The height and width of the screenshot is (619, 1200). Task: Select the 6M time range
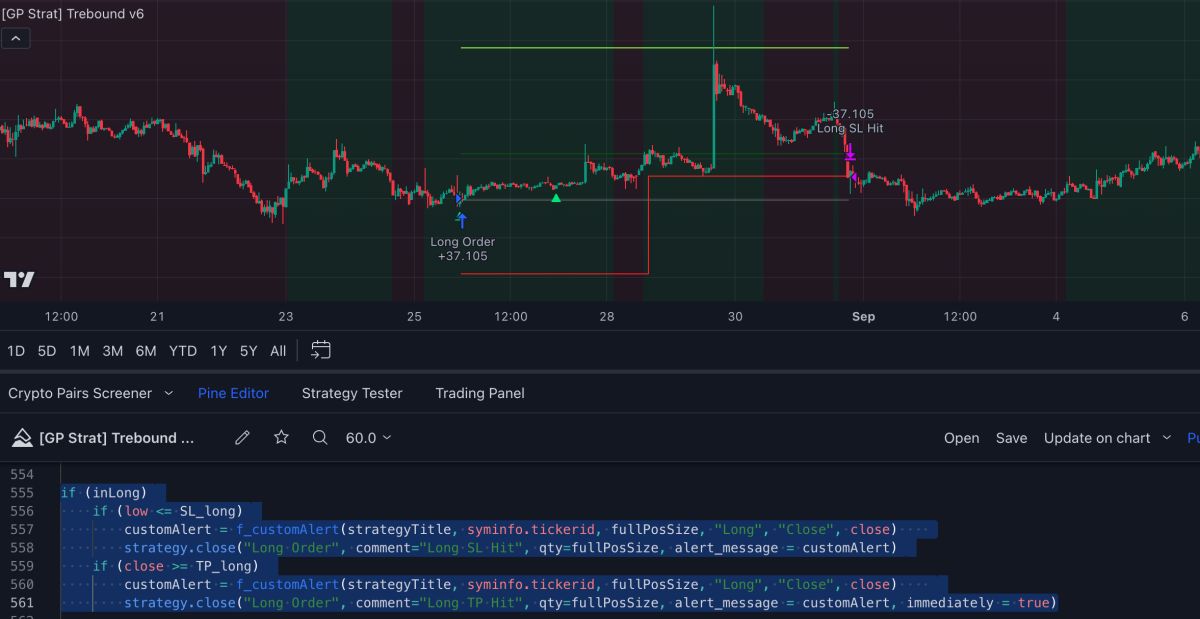146,351
